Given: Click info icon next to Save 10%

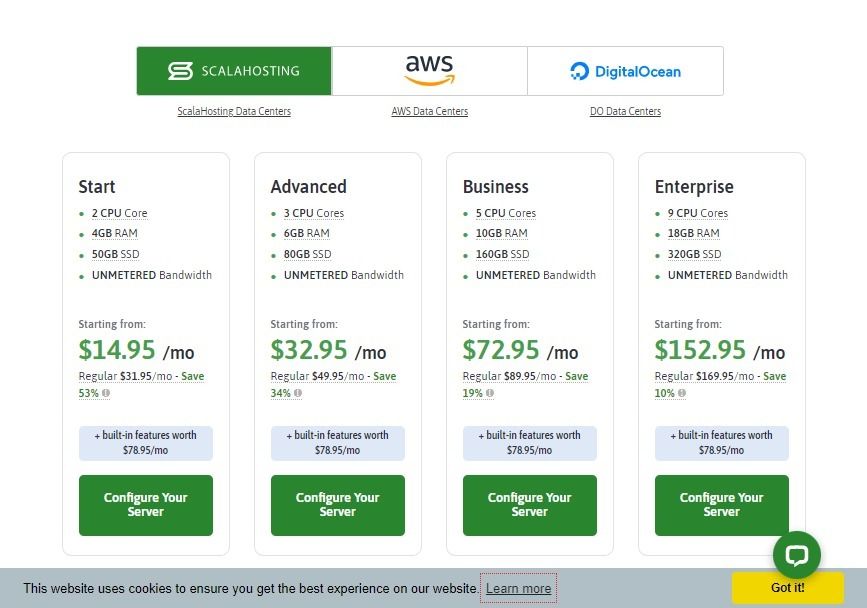Looking at the screenshot, I should tap(682, 393).
